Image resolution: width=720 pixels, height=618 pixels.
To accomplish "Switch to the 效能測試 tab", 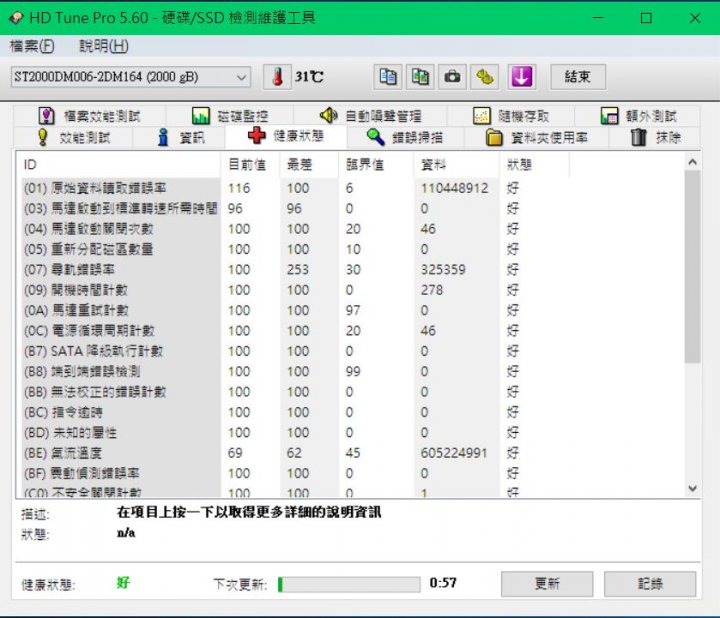I will (73, 137).
